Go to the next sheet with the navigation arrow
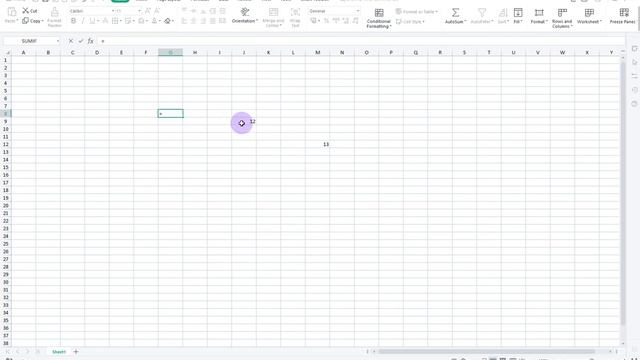 27,351
